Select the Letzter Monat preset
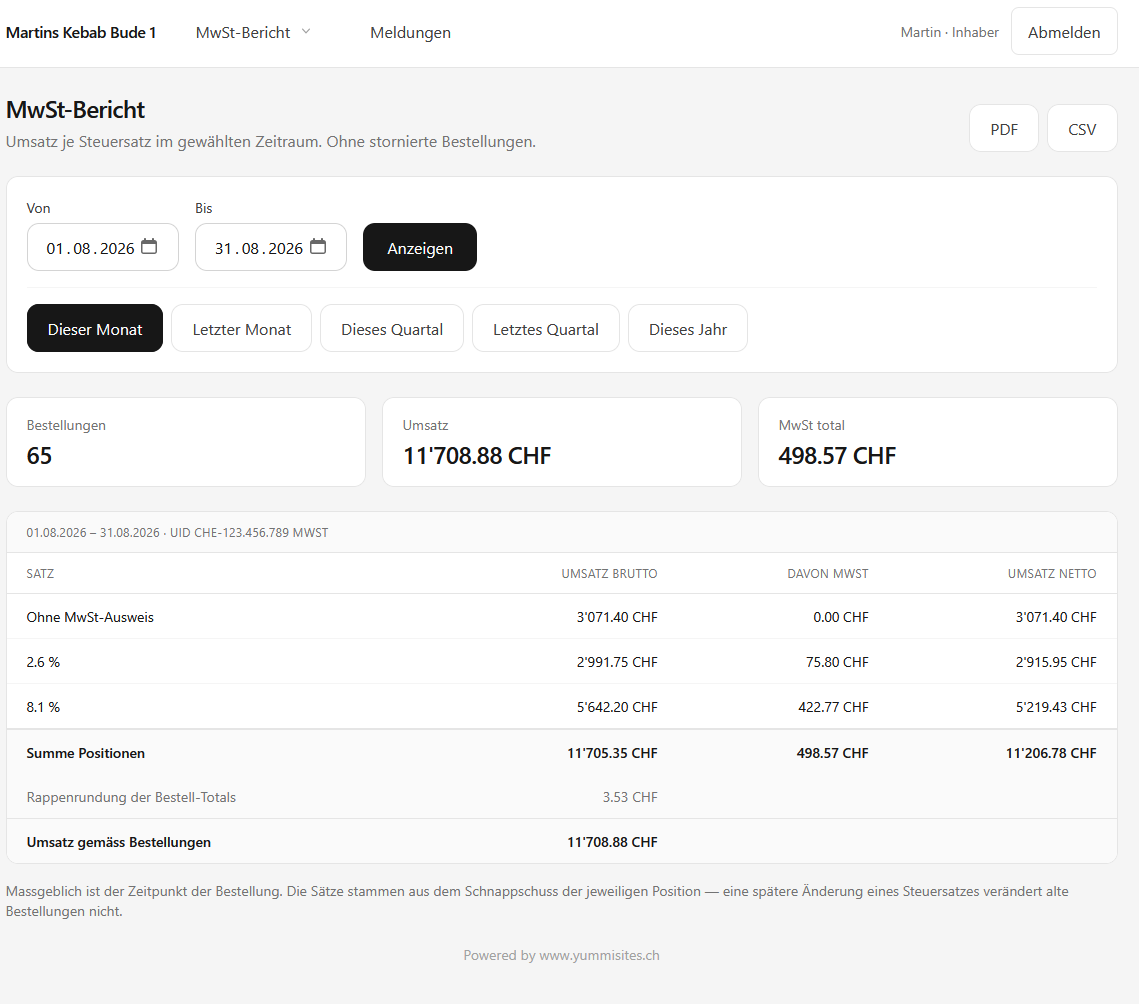Image resolution: width=1139 pixels, height=1004 pixels. pos(242,328)
